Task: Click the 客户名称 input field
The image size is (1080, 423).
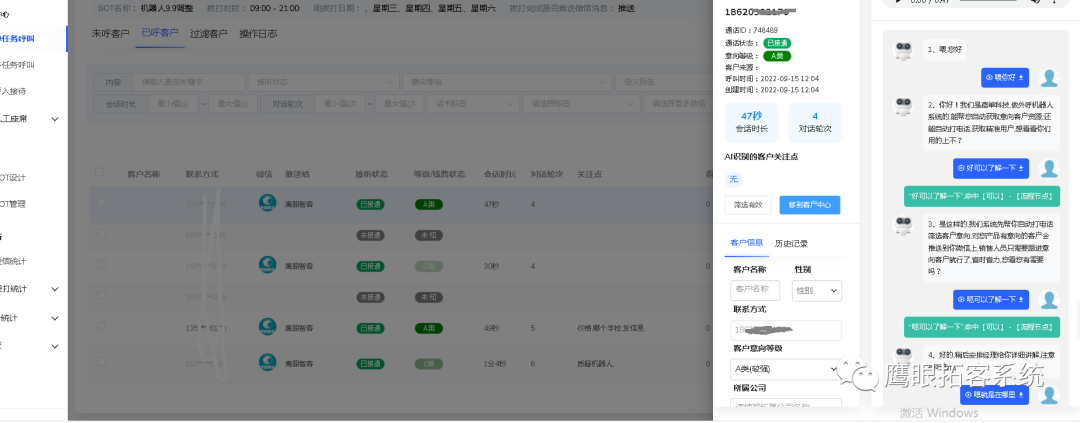Action: click(755, 289)
